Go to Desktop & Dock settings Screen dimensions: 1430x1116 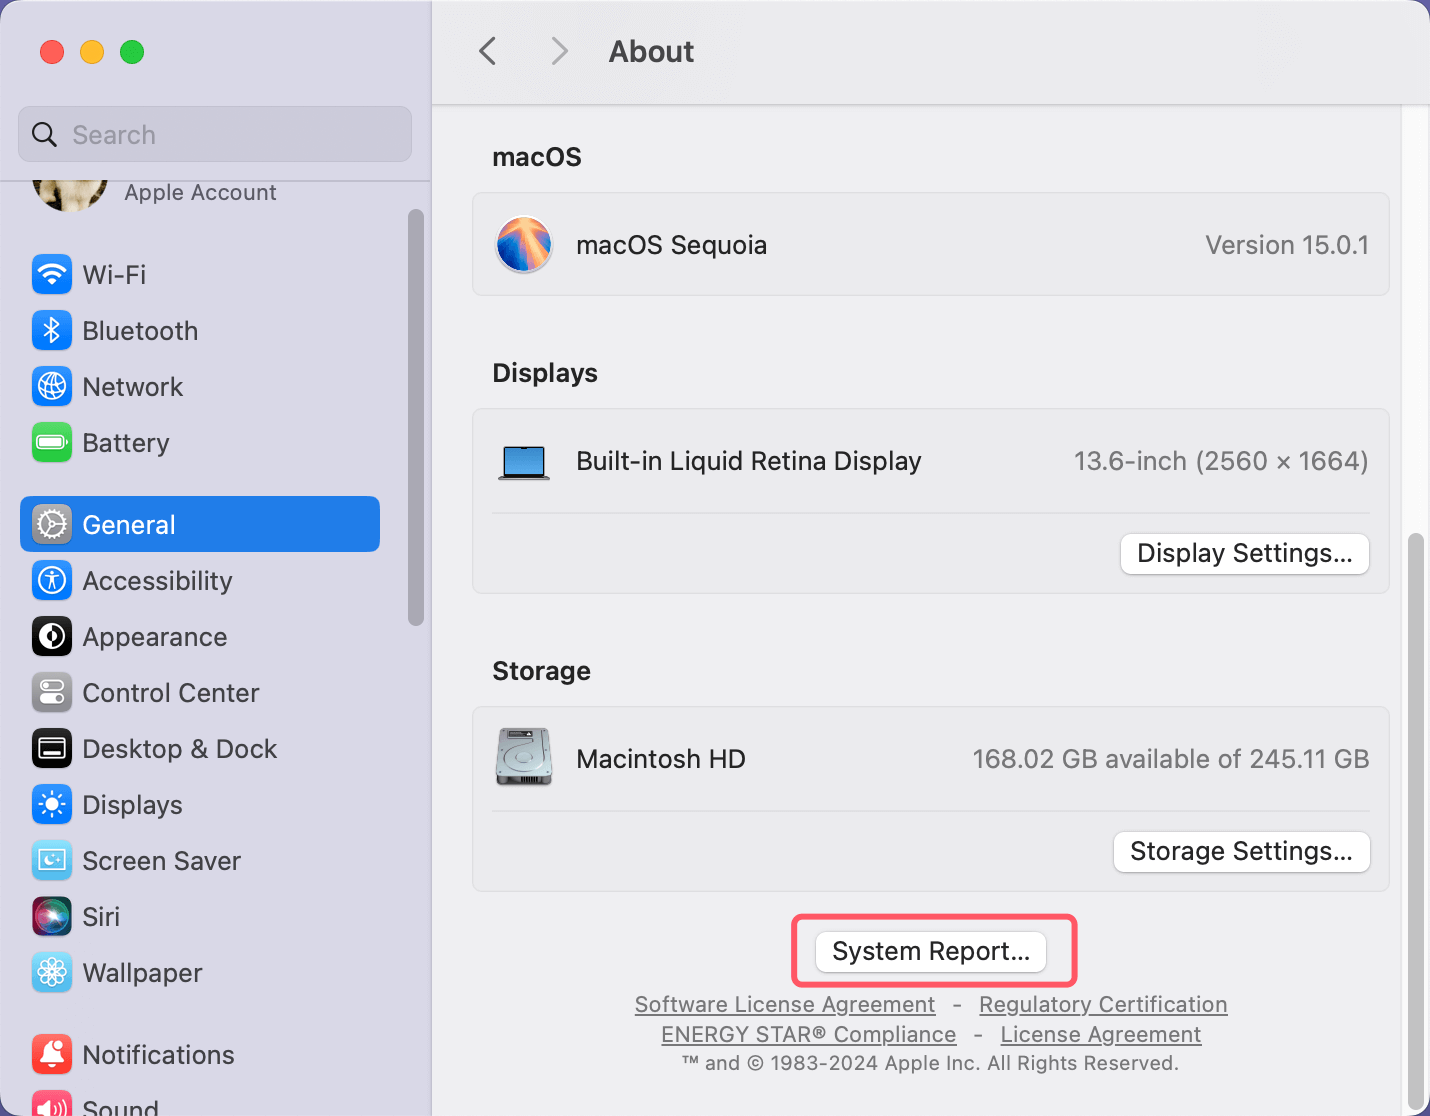pos(179,749)
